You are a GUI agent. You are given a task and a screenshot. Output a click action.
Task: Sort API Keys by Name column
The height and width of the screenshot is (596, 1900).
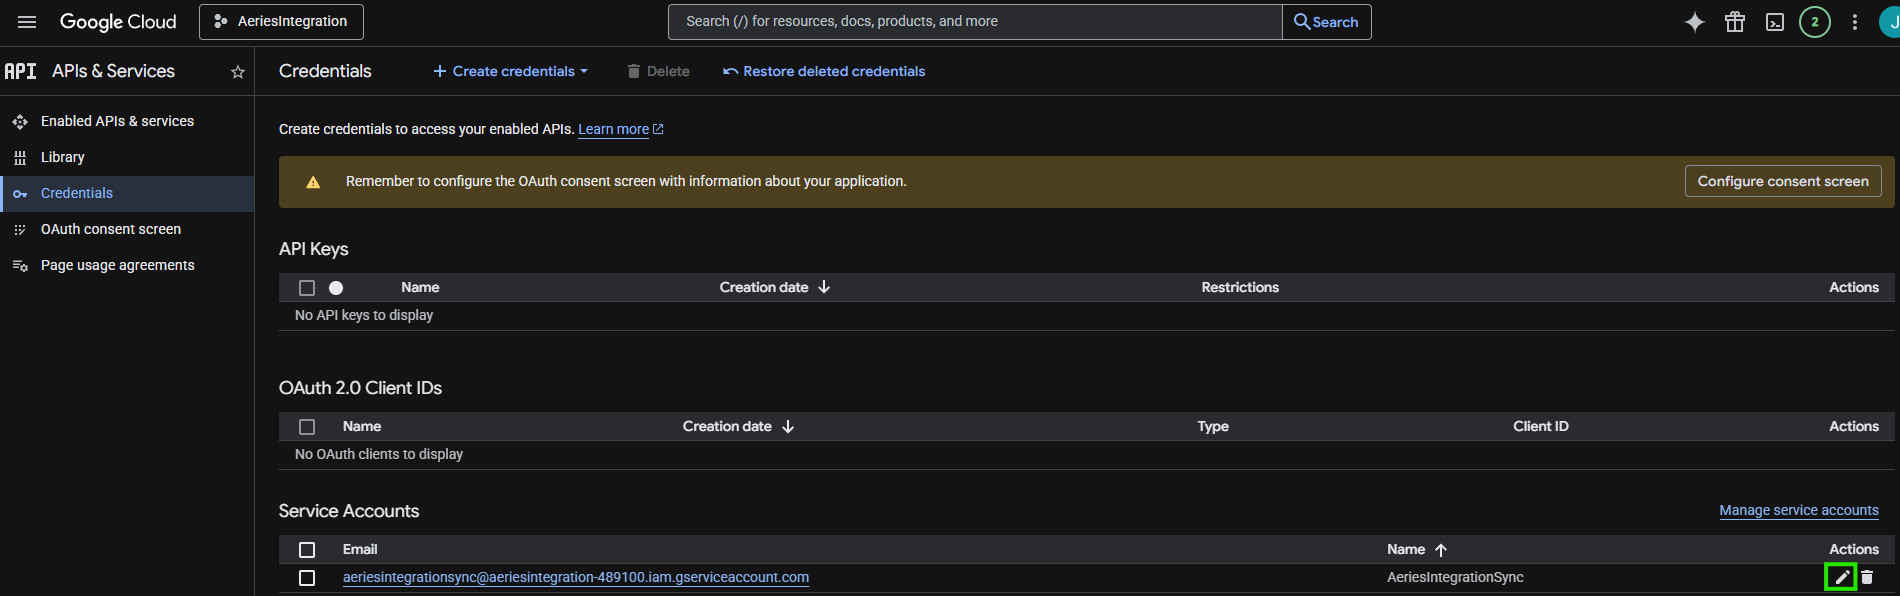click(420, 287)
